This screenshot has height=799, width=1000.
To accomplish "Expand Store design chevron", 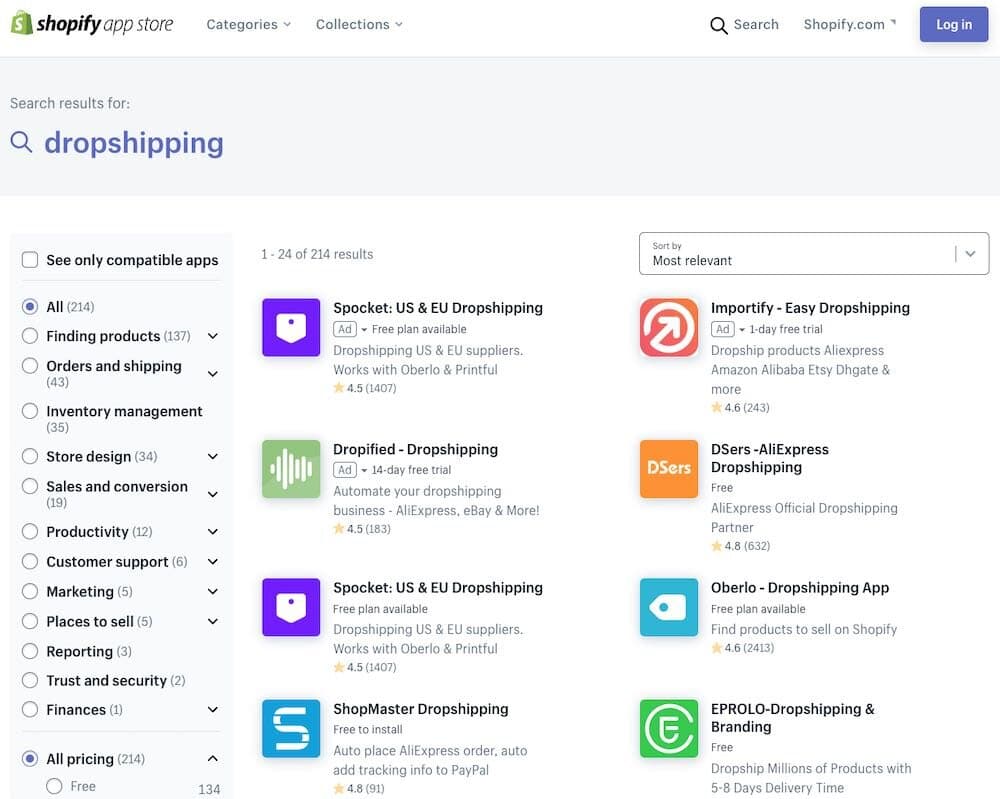I will click(213, 457).
